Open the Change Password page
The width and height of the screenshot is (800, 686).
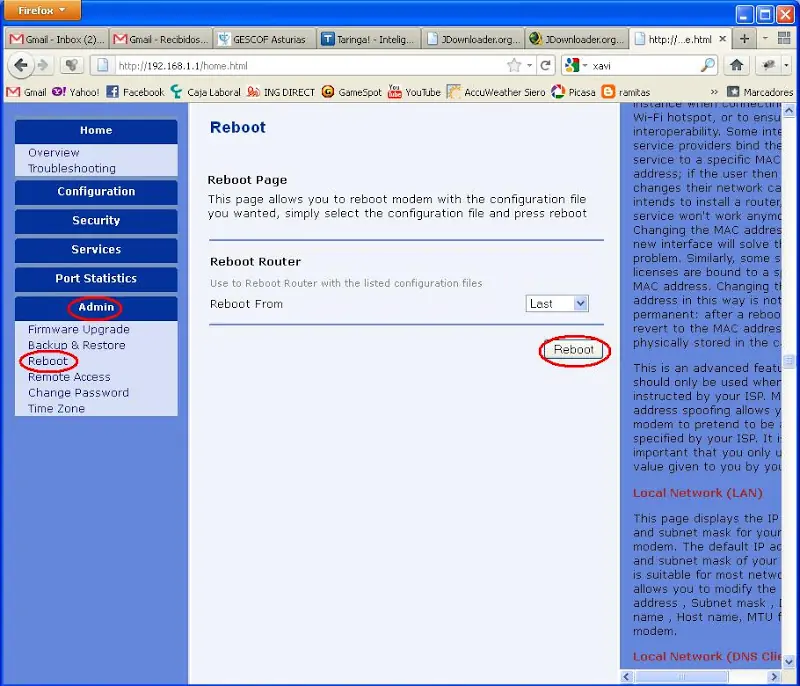tap(78, 393)
